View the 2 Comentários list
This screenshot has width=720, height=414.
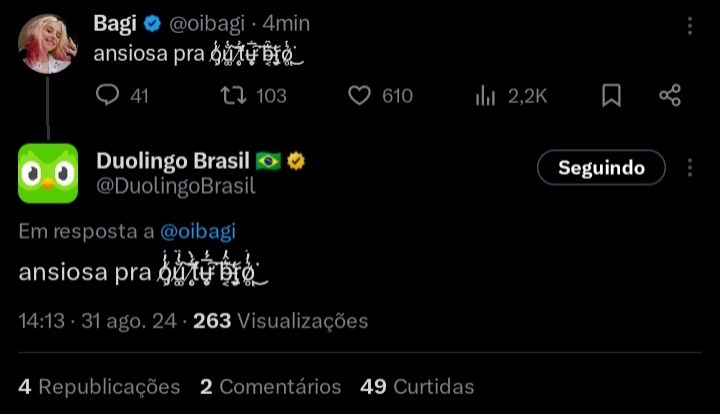pos(270,386)
